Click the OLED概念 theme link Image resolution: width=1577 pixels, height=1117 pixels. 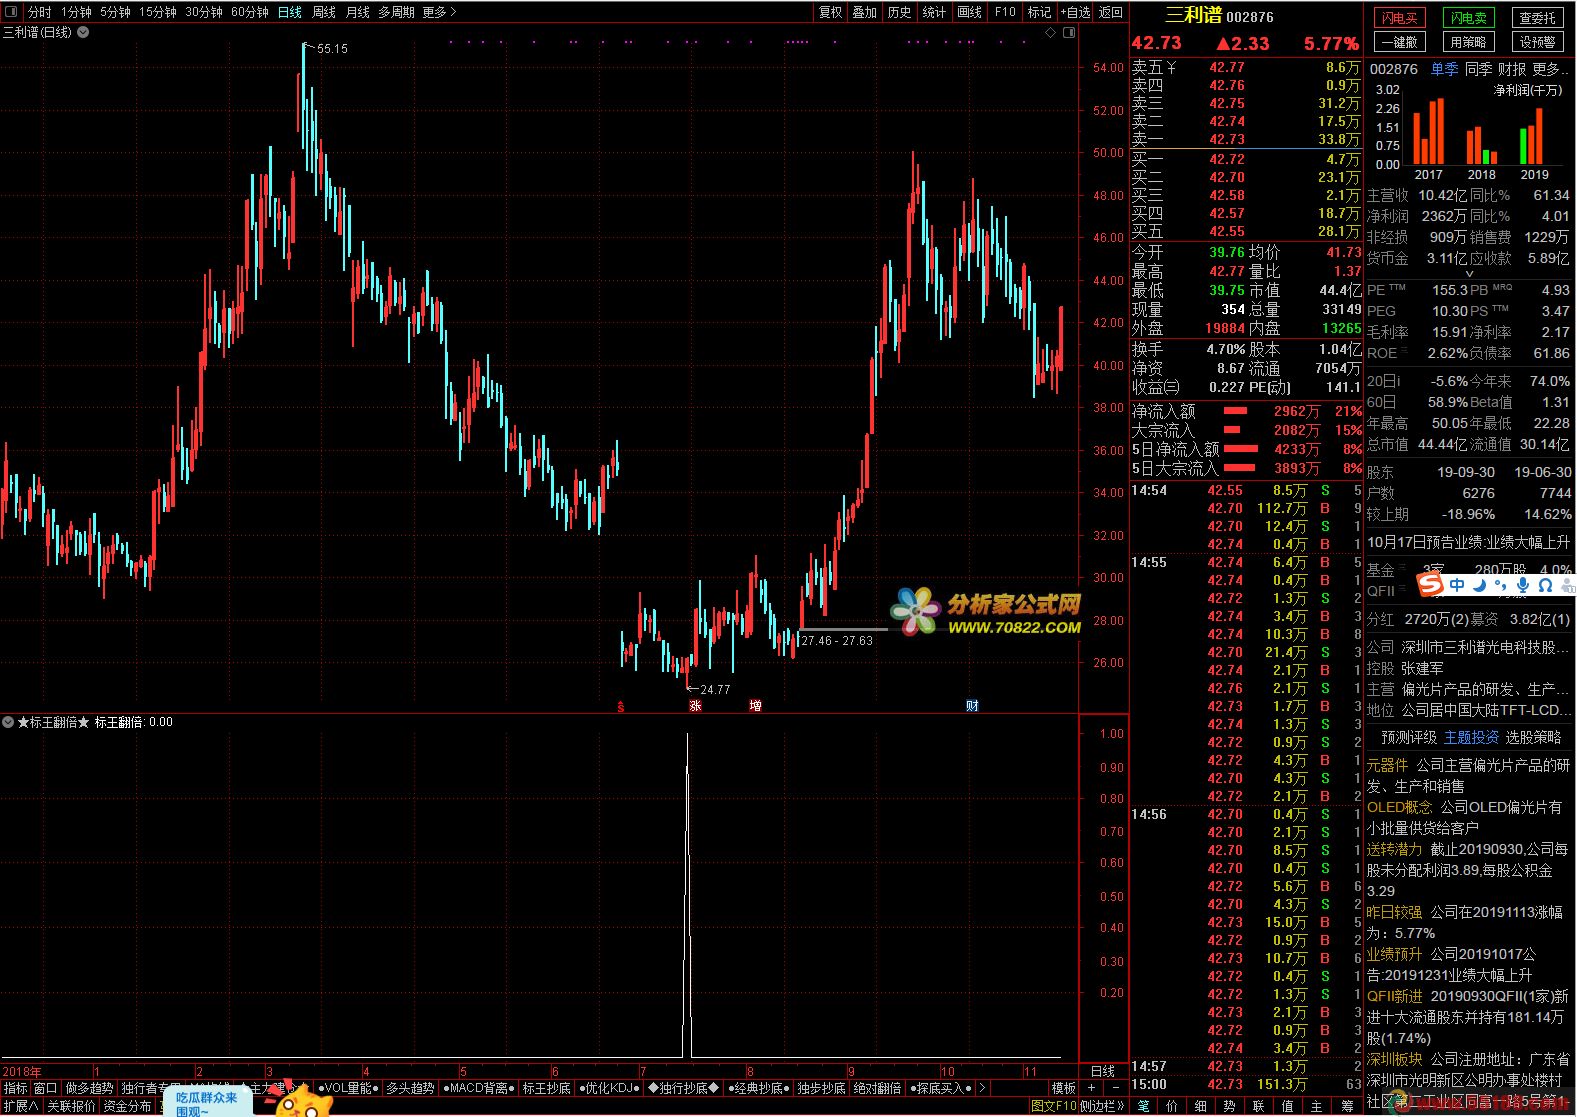pyautogui.click(x=1399, y=807)
